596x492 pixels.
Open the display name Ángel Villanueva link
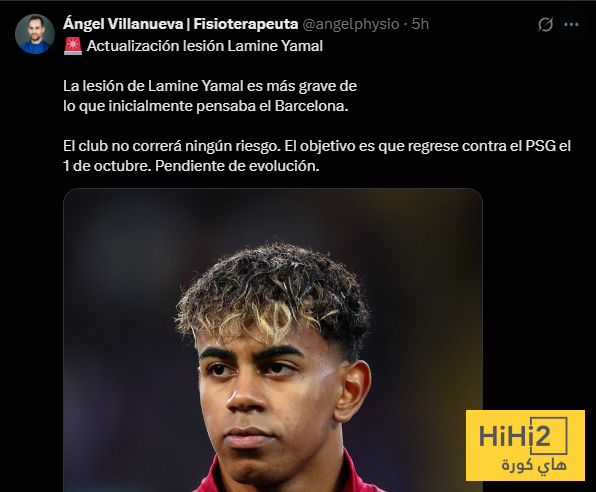click(x=123, y=24)
